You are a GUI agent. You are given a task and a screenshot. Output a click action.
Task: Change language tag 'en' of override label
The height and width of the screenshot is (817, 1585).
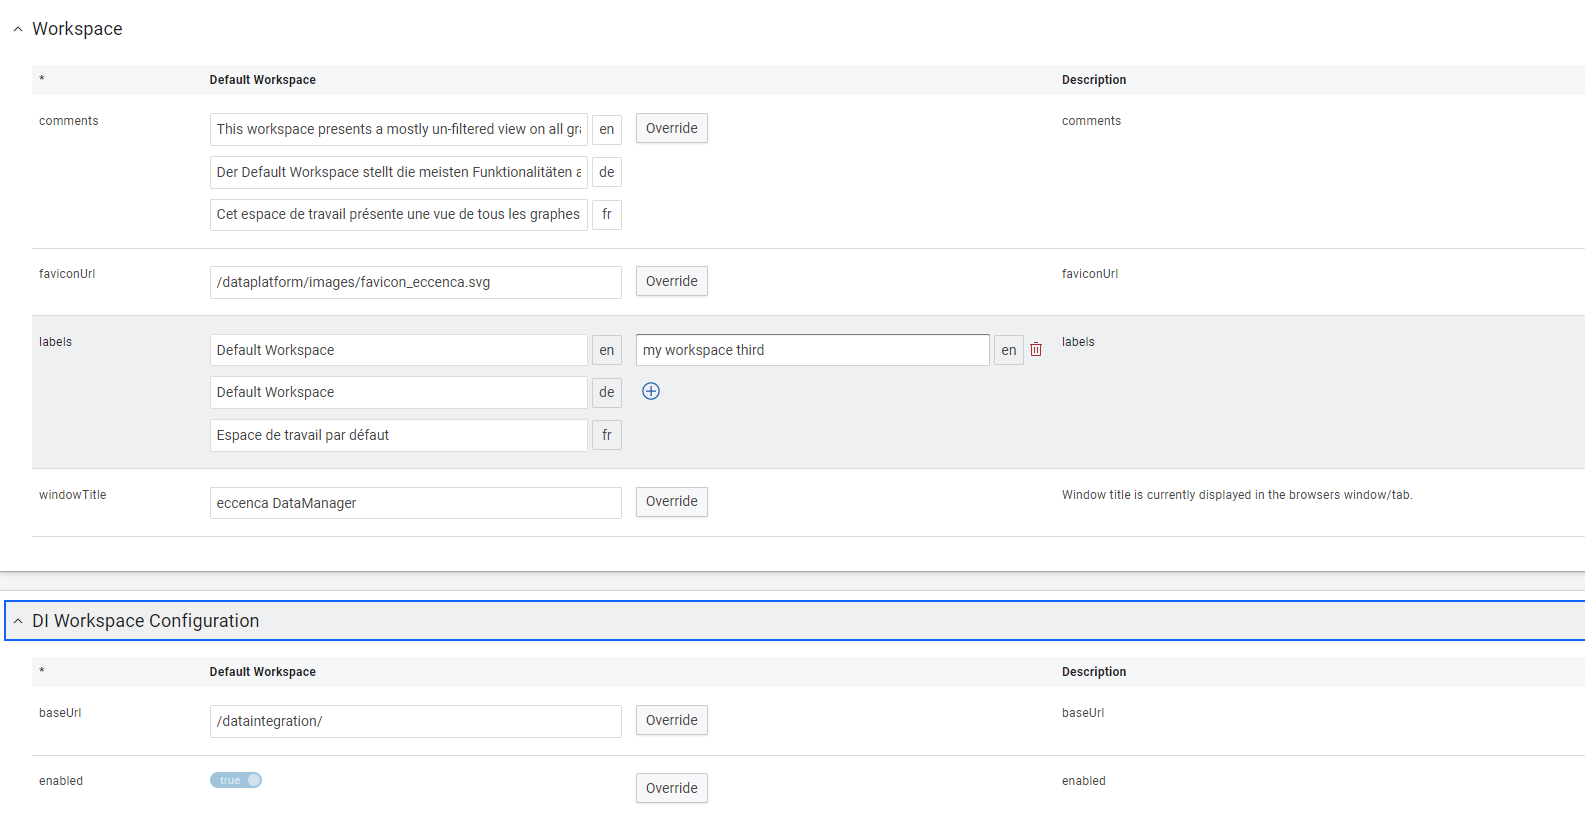1009,350
